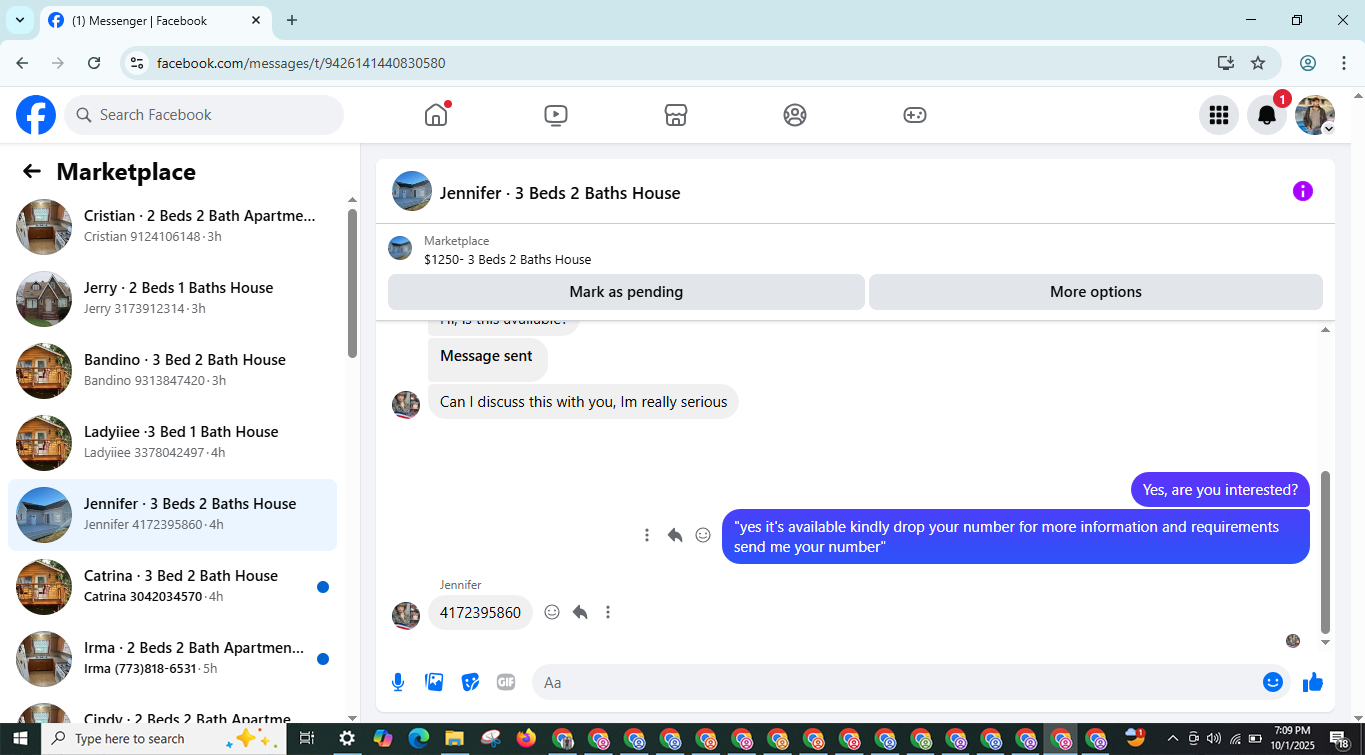Open Bandino 3 Bed 2 Bath House chat
This screenshot has height=755, width=1365.
click(x=172, y=371)
